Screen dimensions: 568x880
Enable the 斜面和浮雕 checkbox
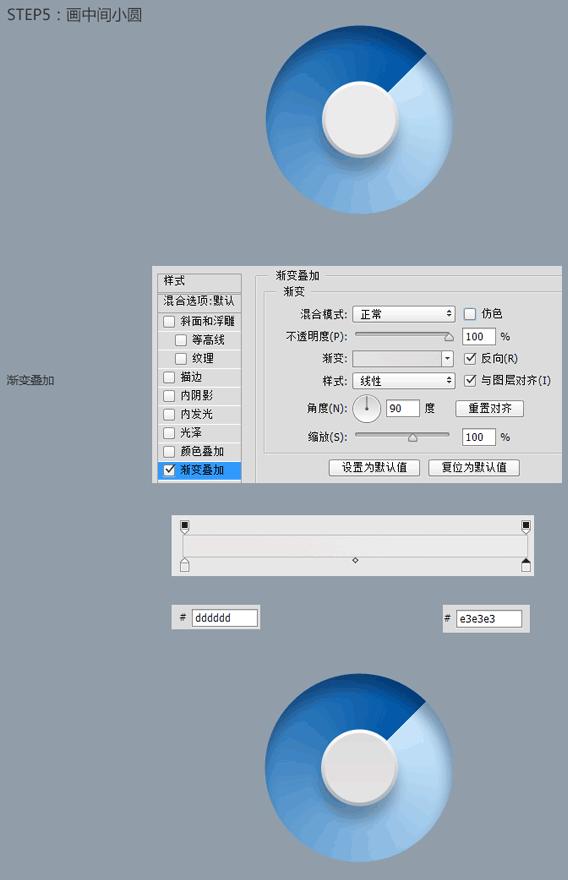pos(169,322)
